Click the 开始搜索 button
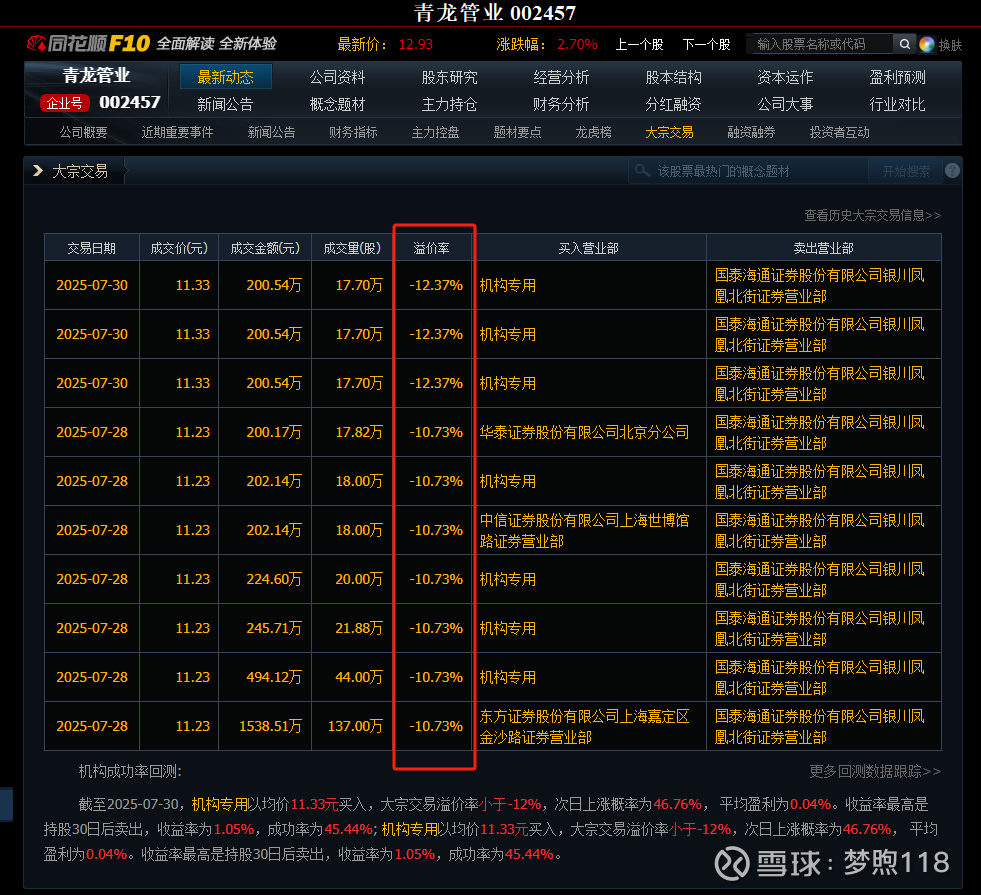The width and height of the screenshot is (981, 895). [x=906, y=171]
